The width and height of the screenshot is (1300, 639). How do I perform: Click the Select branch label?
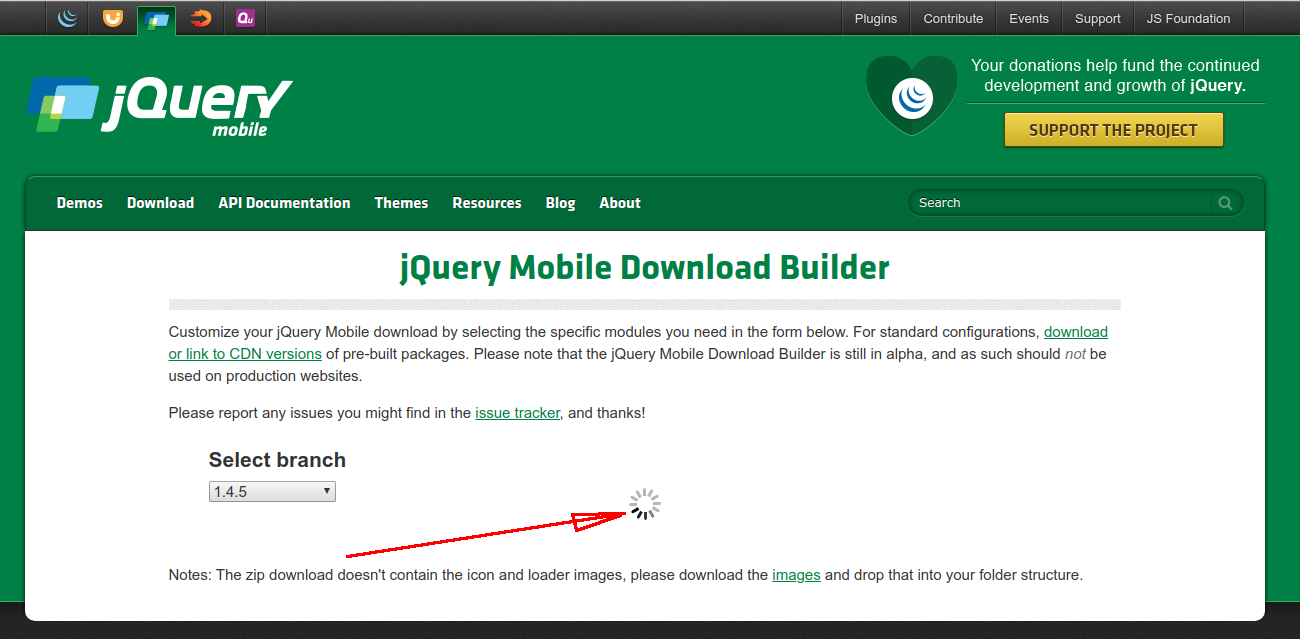pyautogui.click(x=277, y=460)
